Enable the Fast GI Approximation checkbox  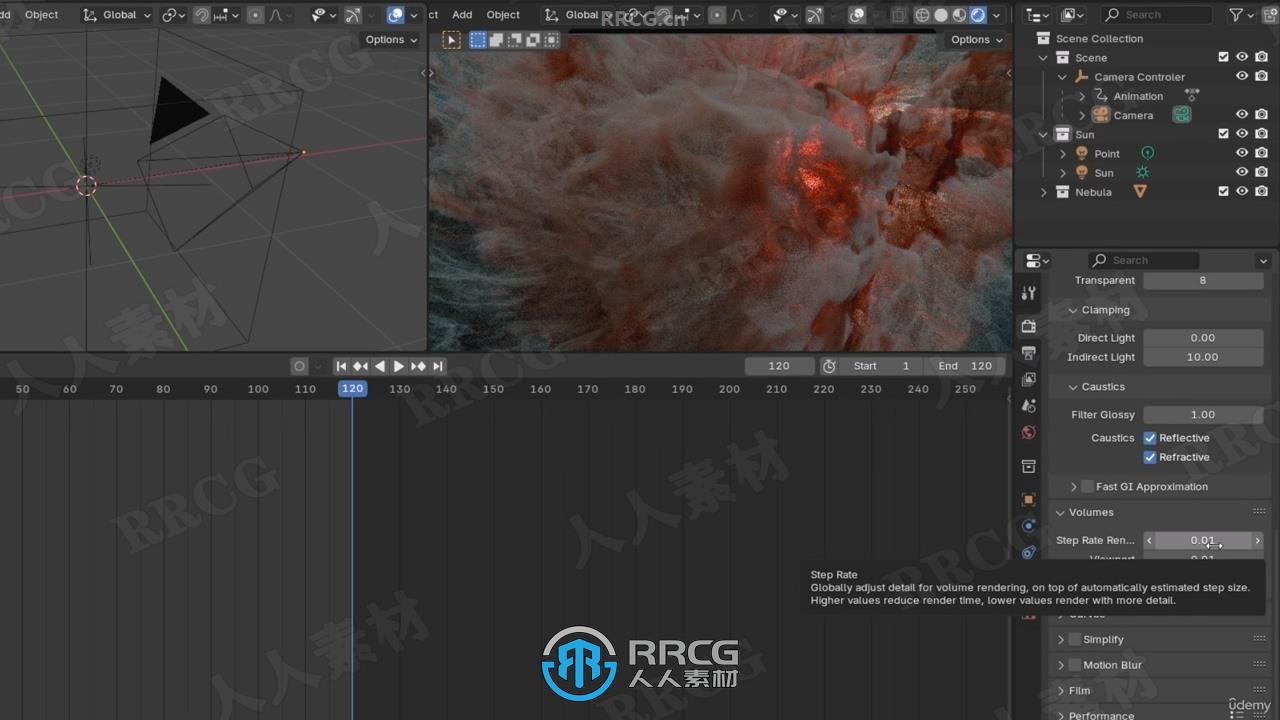point(1087,487)
